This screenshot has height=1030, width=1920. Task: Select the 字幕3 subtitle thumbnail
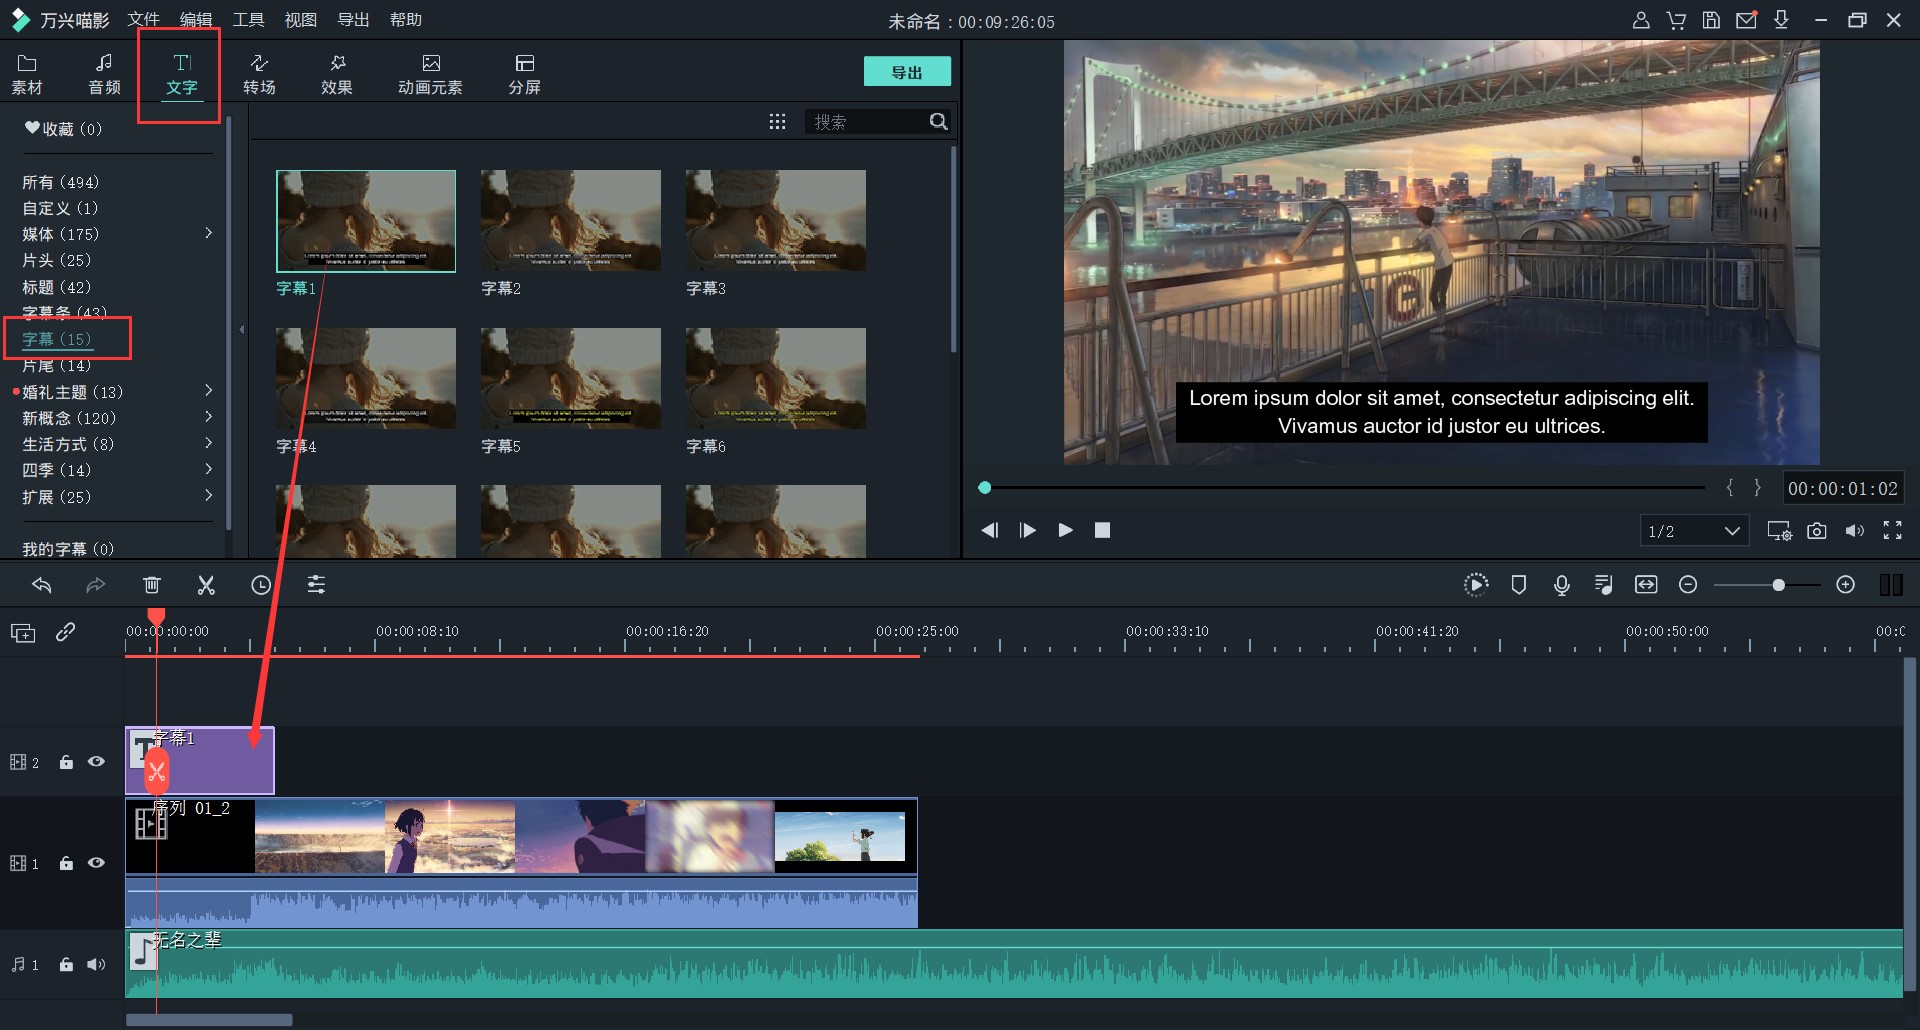coord(775,221)
